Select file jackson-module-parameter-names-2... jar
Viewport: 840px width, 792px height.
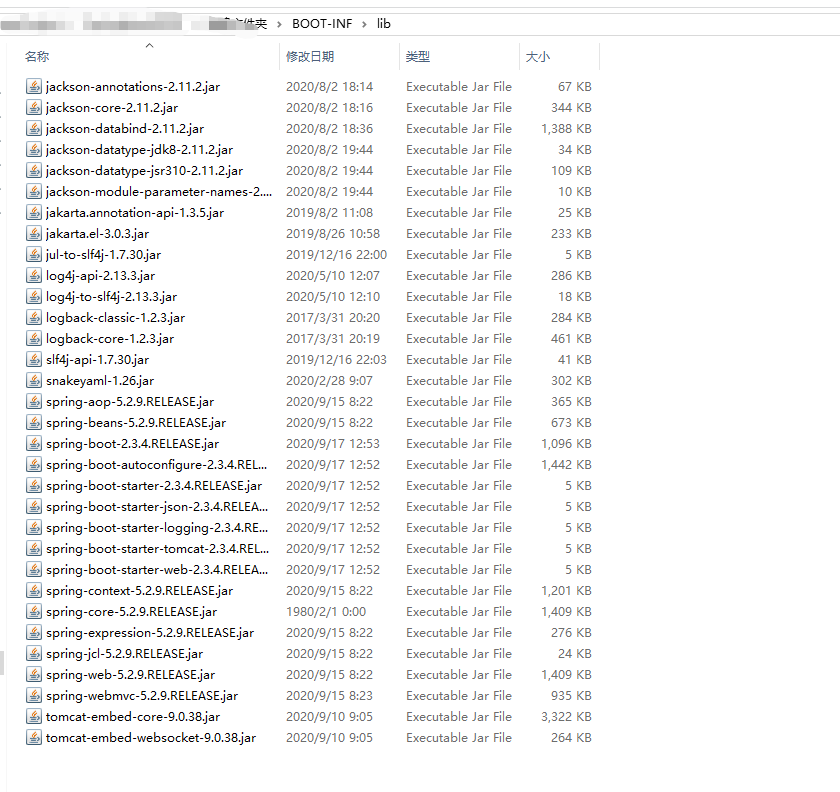(159, 191)
